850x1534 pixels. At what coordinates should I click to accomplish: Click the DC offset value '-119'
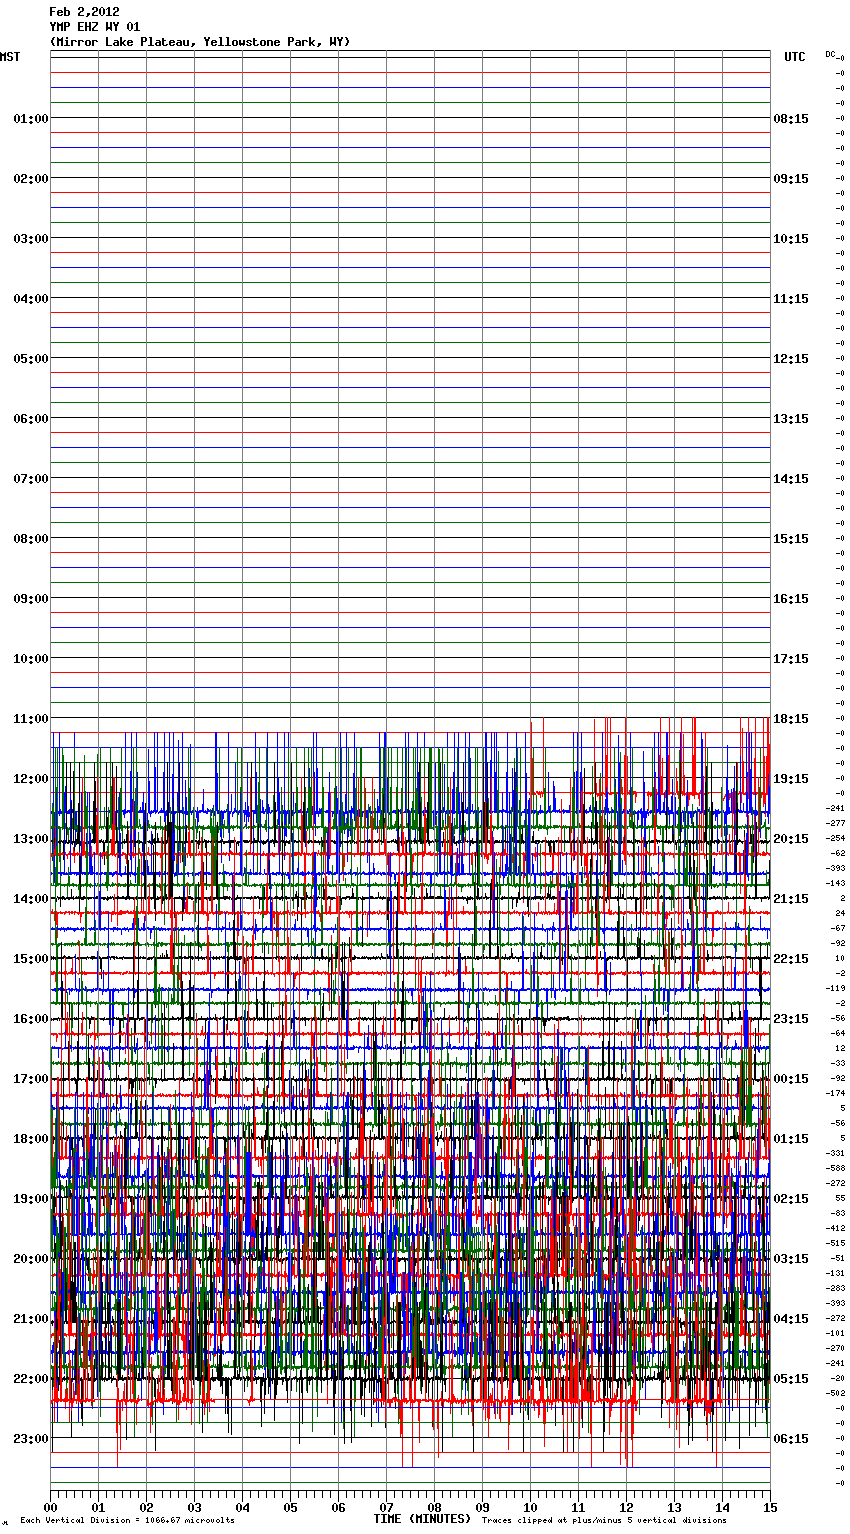836,988
